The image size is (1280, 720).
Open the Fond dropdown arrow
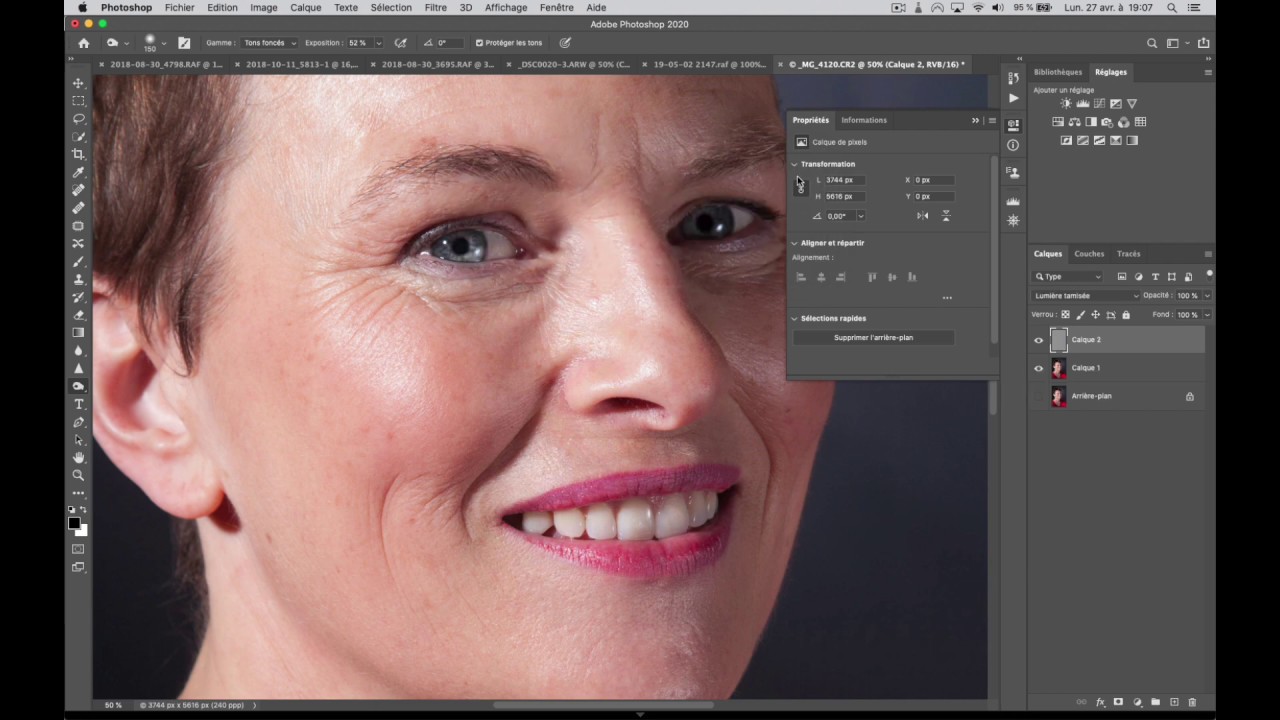point(1207,315)
